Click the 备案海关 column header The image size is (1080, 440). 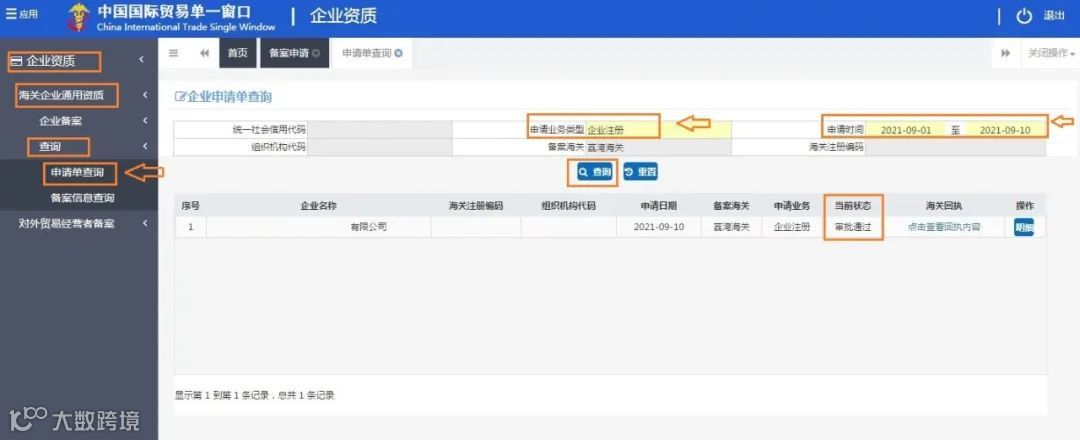[x=731, y=206]
